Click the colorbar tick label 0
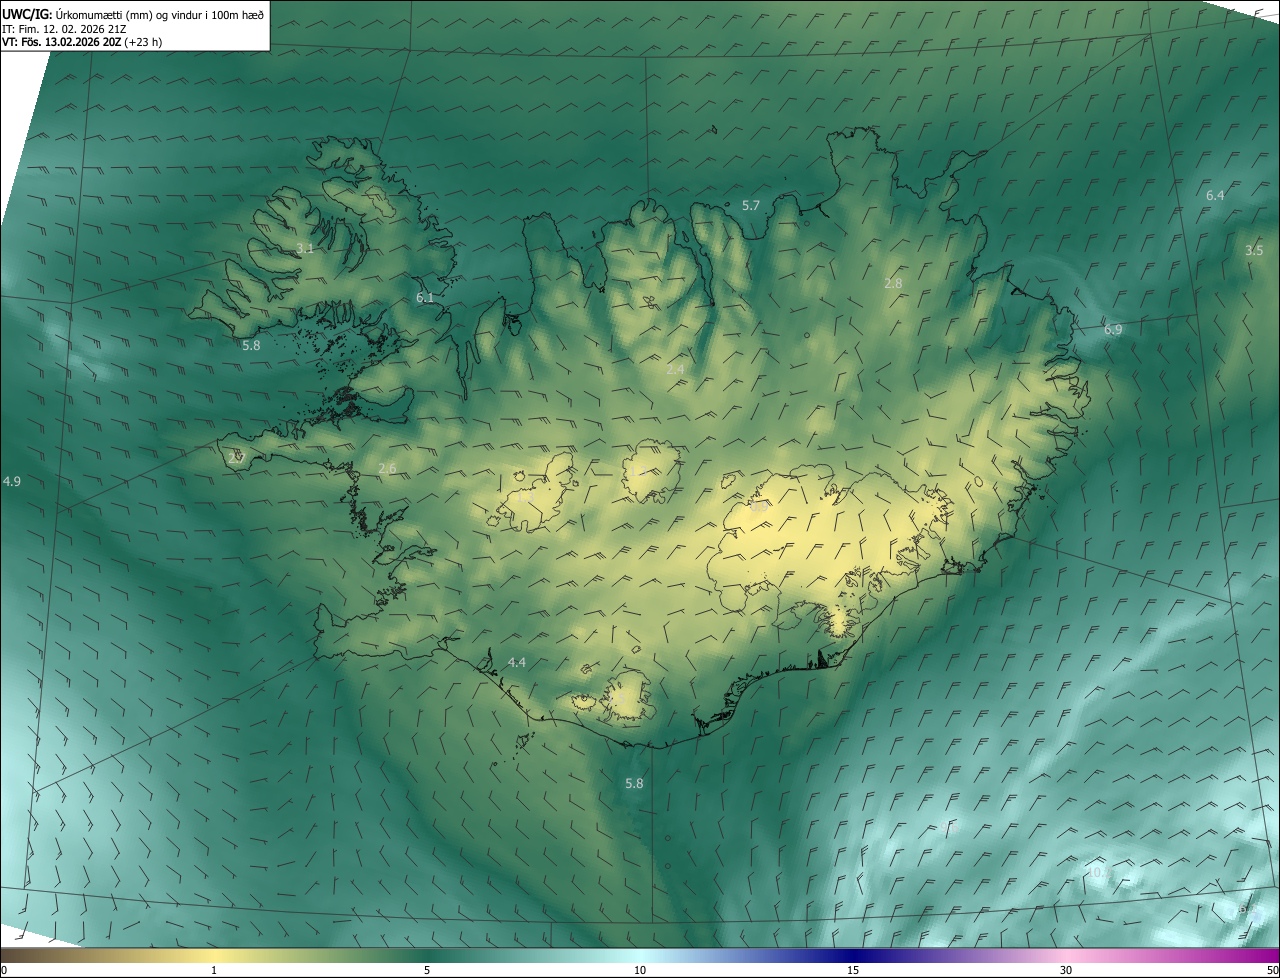This screenshot has height=978, width=1280. click(x=4, y=970)
